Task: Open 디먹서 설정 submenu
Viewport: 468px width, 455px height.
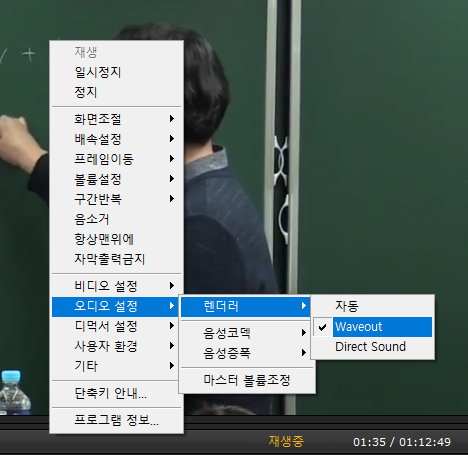Action: (116, 326)
